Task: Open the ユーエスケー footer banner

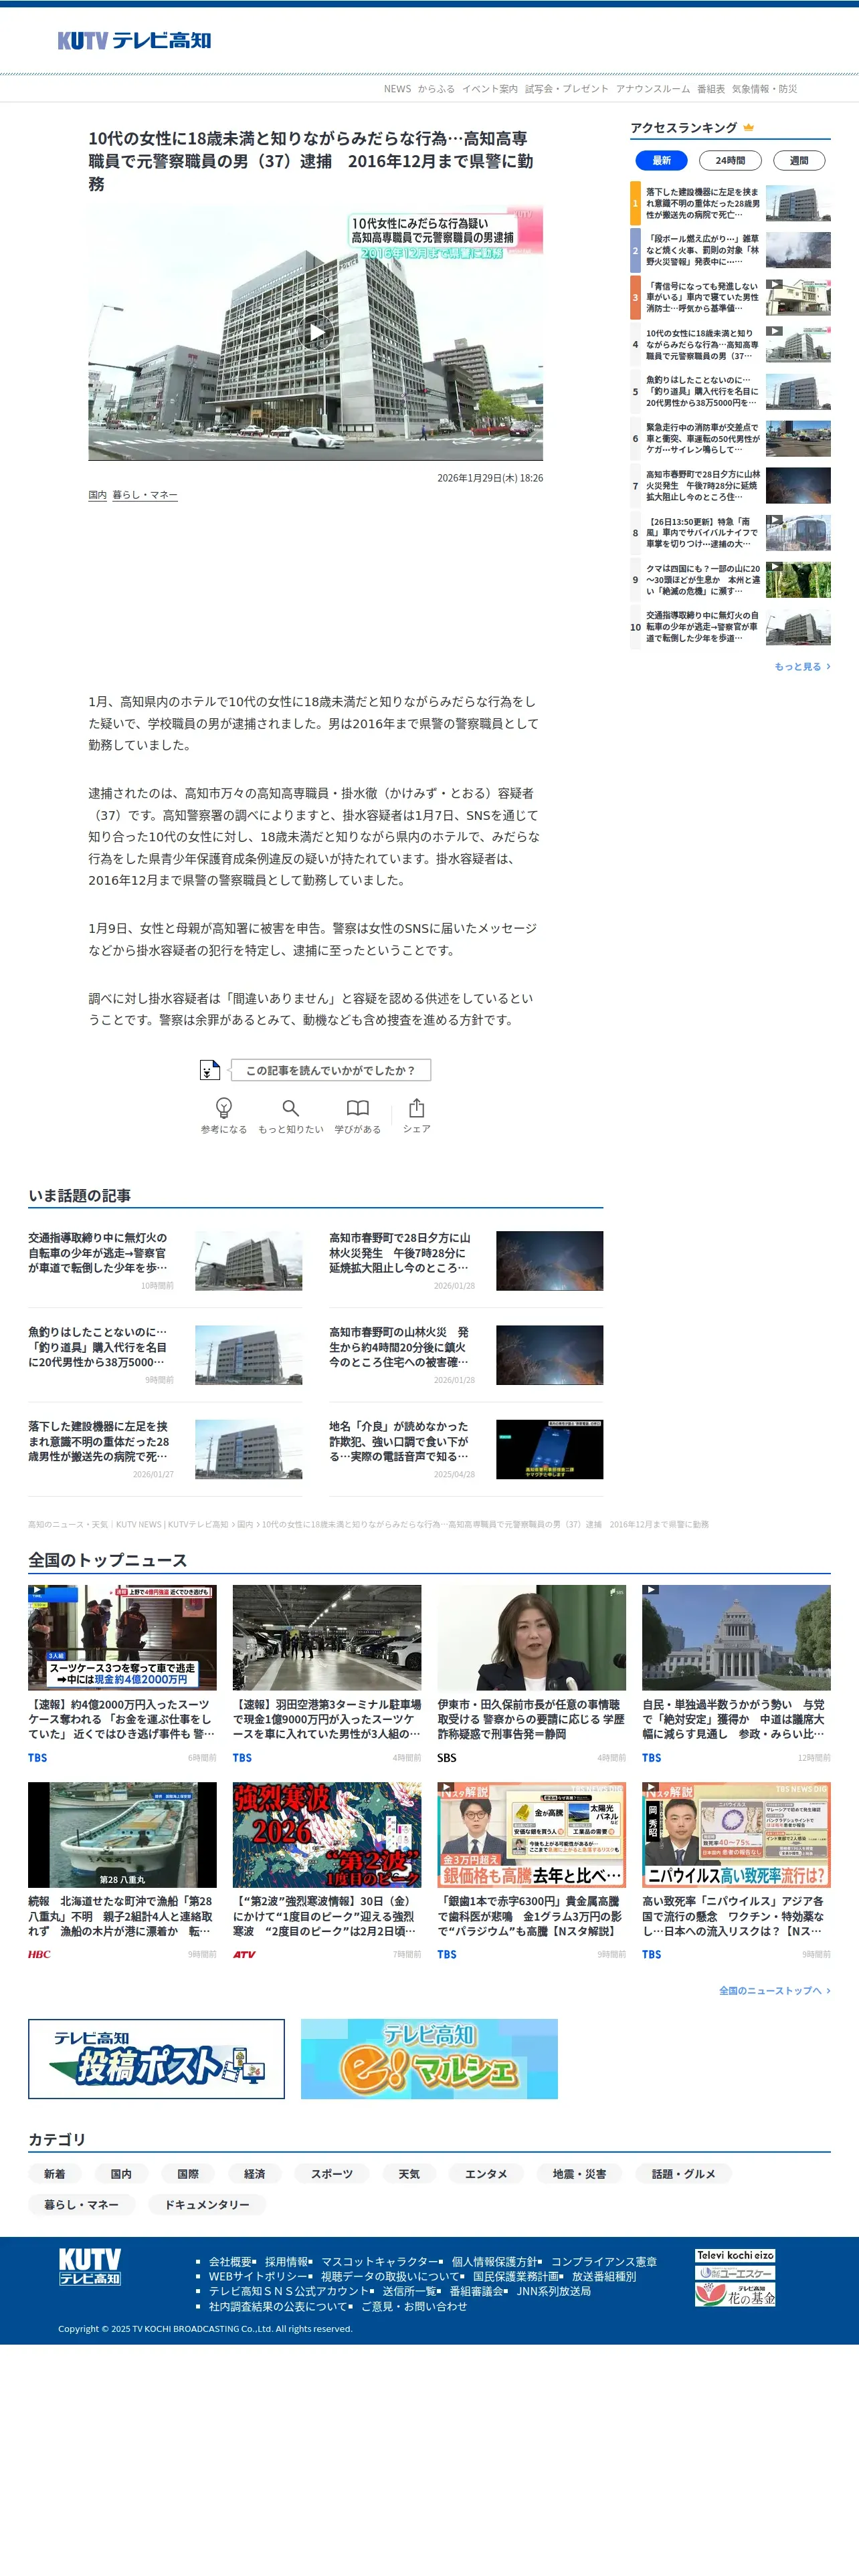Action: (x=735, y=2273)
